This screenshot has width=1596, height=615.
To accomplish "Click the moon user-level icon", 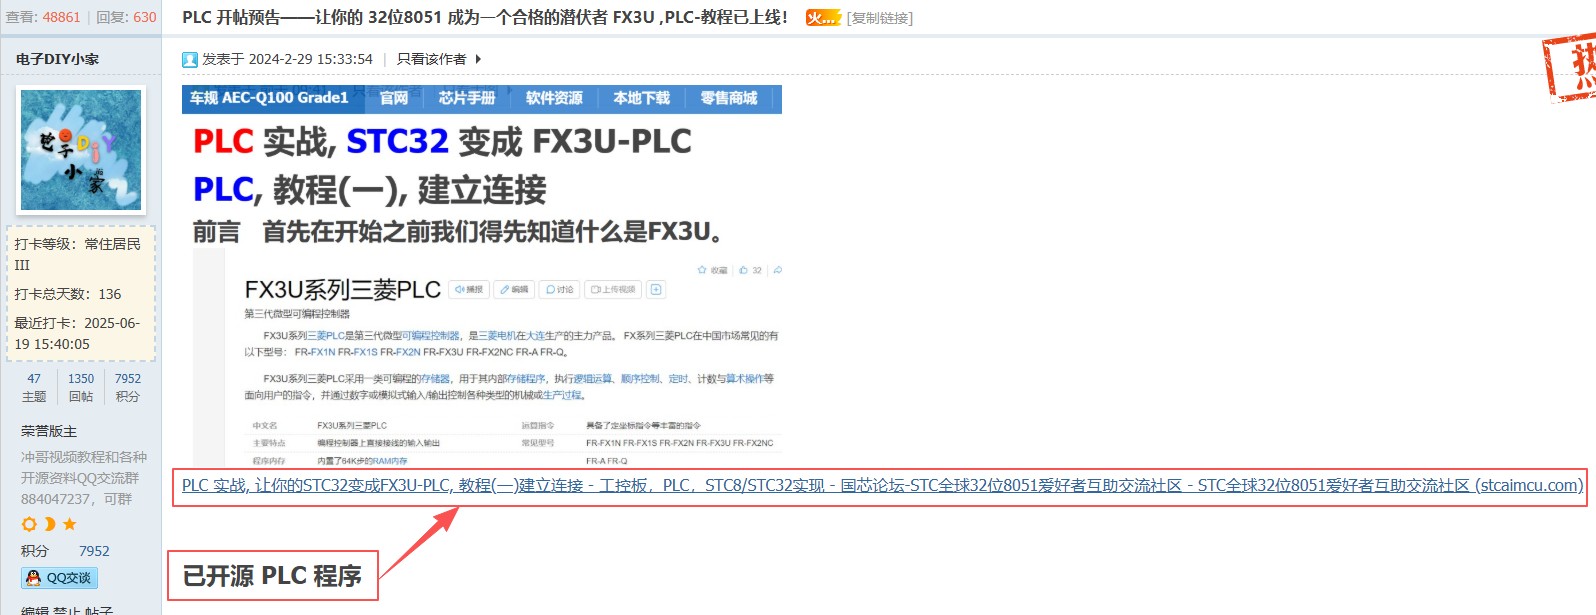I will pos(49,524).
